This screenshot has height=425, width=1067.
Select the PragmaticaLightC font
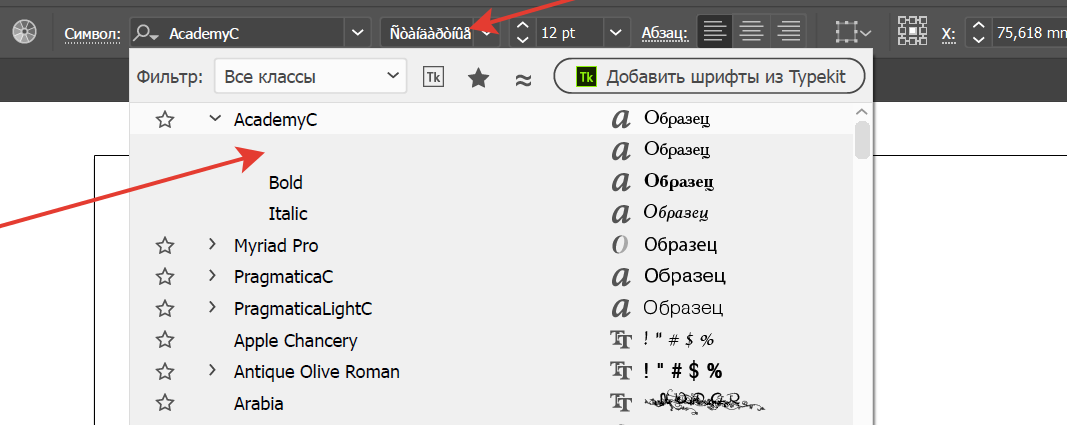click(303, 309)
